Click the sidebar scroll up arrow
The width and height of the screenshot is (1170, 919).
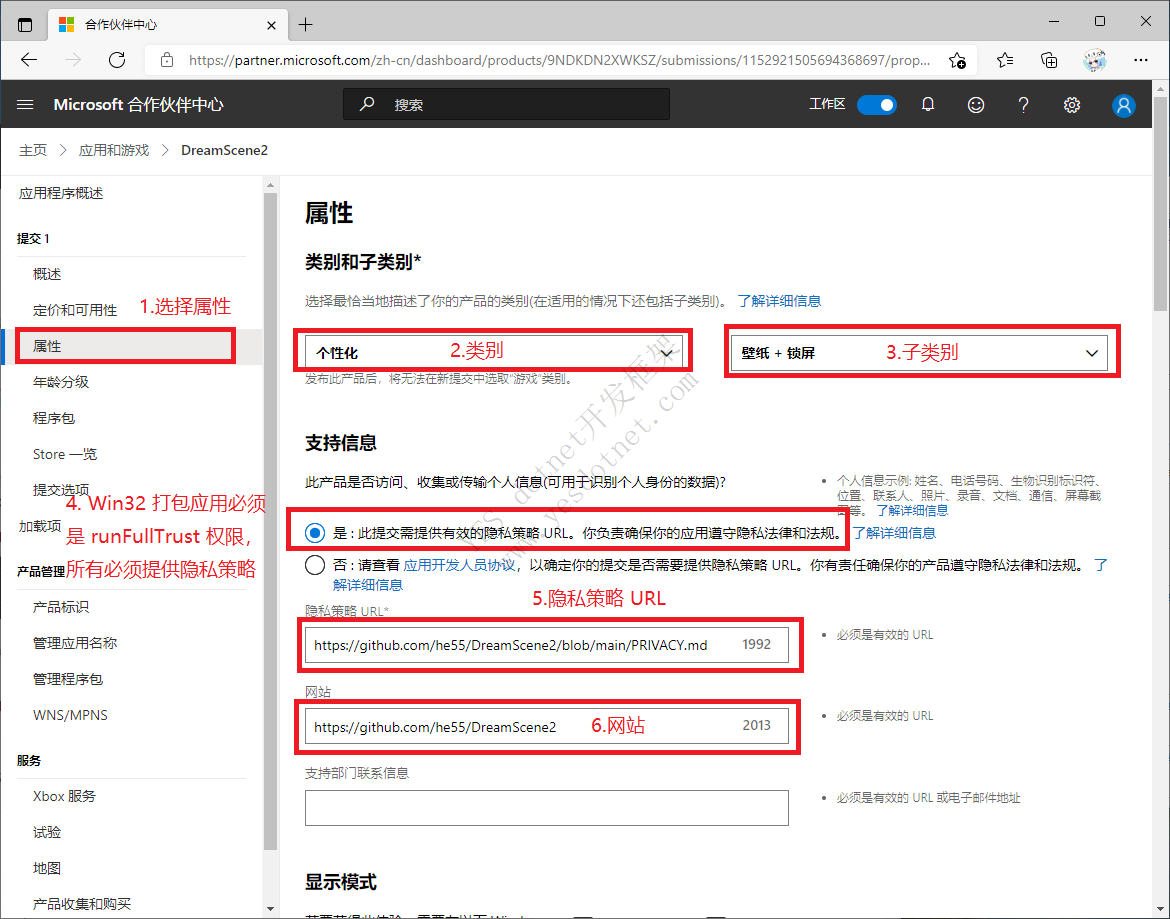[x=270, y=185]
